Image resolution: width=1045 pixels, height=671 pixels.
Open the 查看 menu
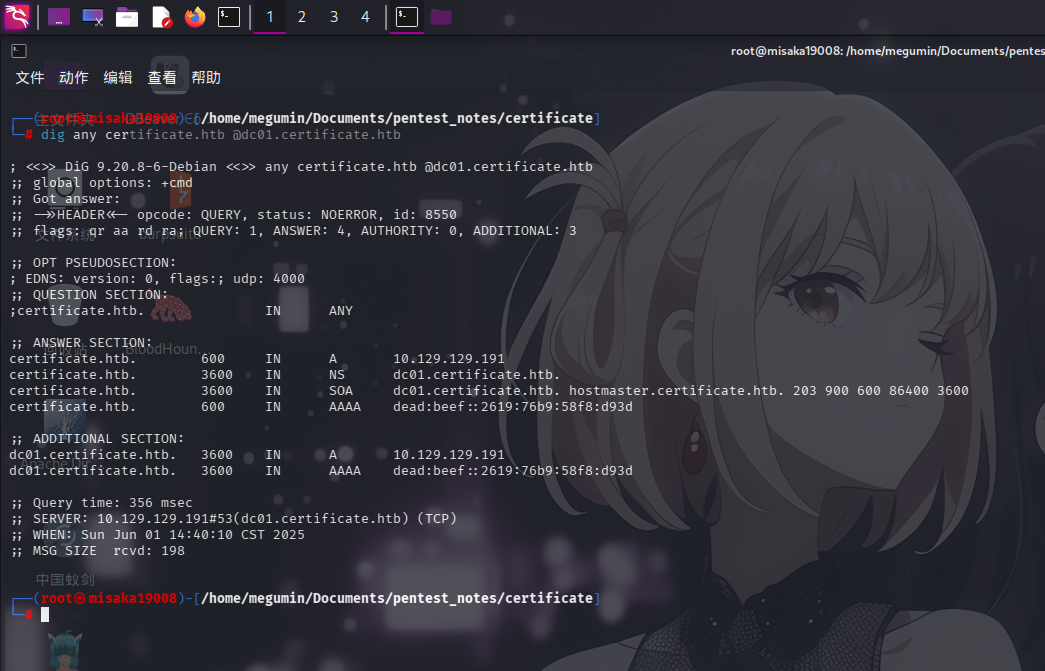click(x=162, y=77)
